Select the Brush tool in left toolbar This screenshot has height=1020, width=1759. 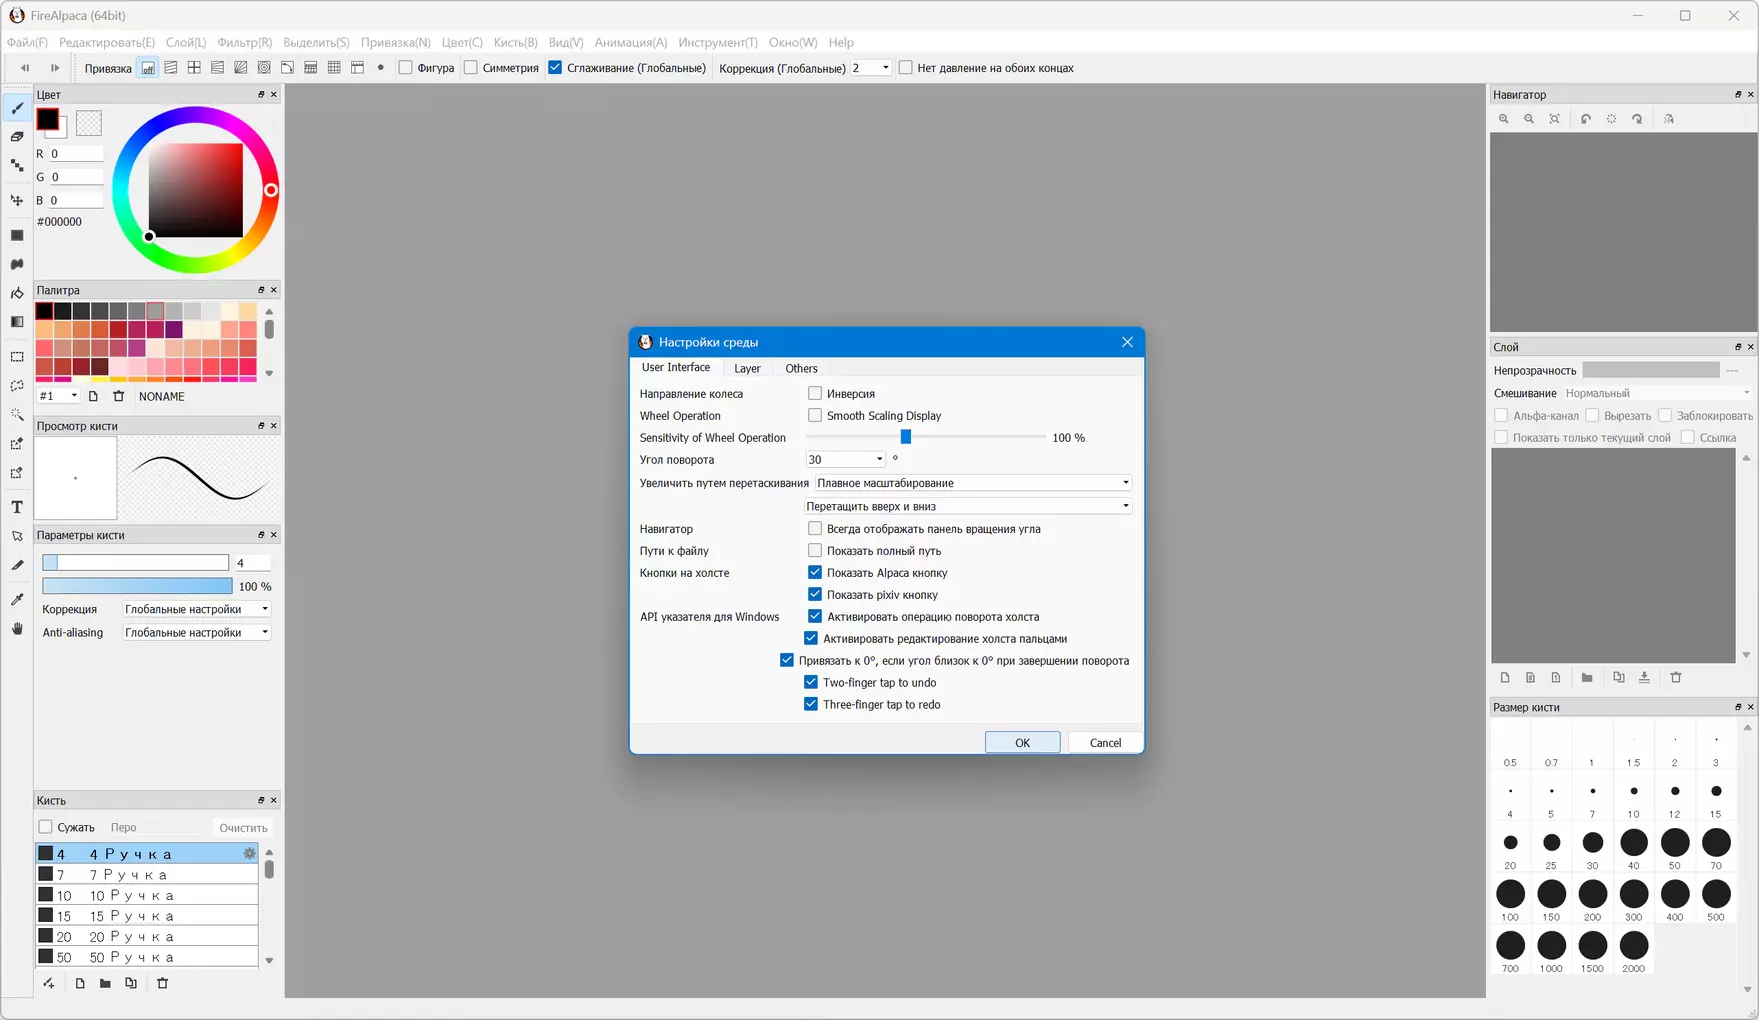(17, 108)
